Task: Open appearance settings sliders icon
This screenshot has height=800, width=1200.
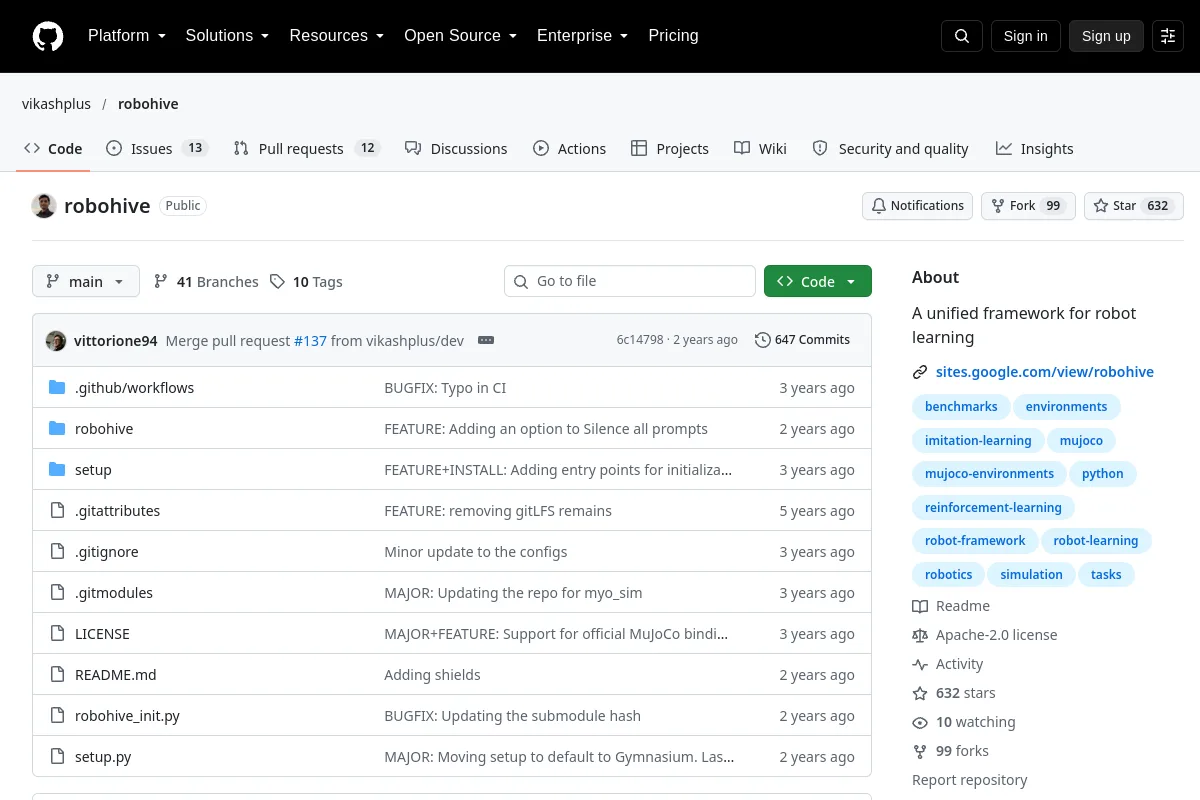Action: tap(1168, 36)
